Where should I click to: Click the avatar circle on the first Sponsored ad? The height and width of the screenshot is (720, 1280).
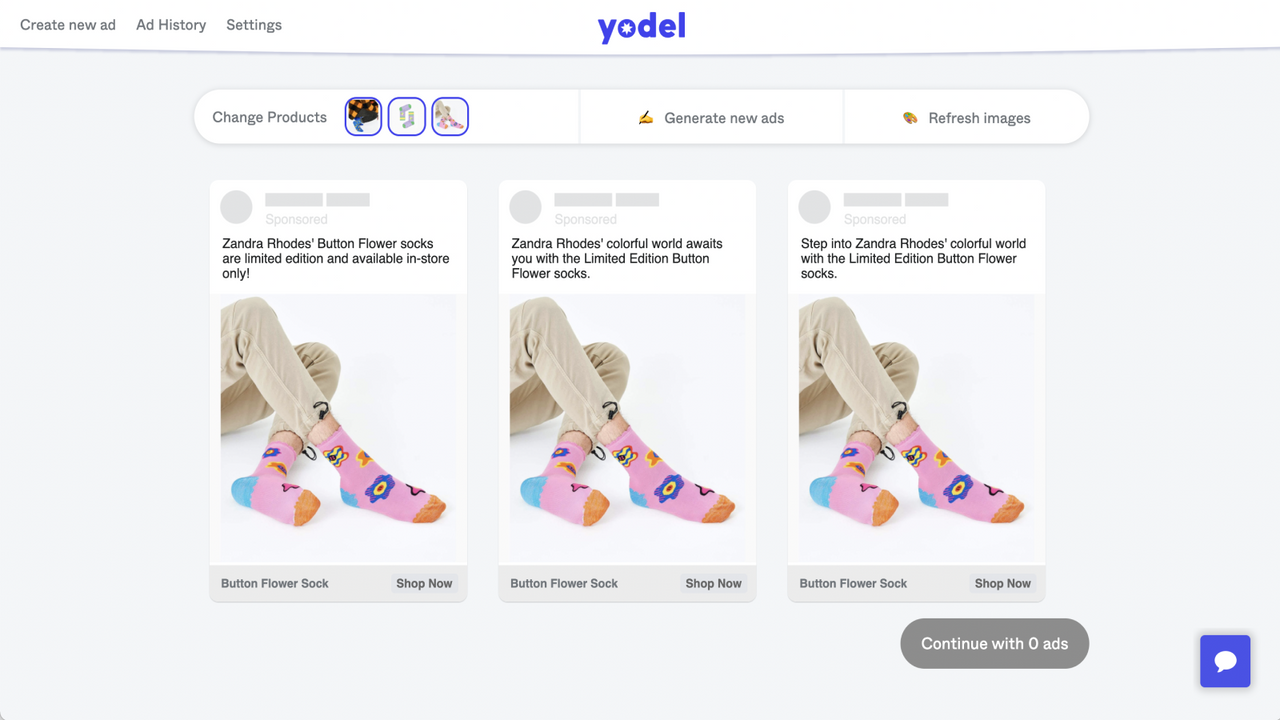click(236, 207)
